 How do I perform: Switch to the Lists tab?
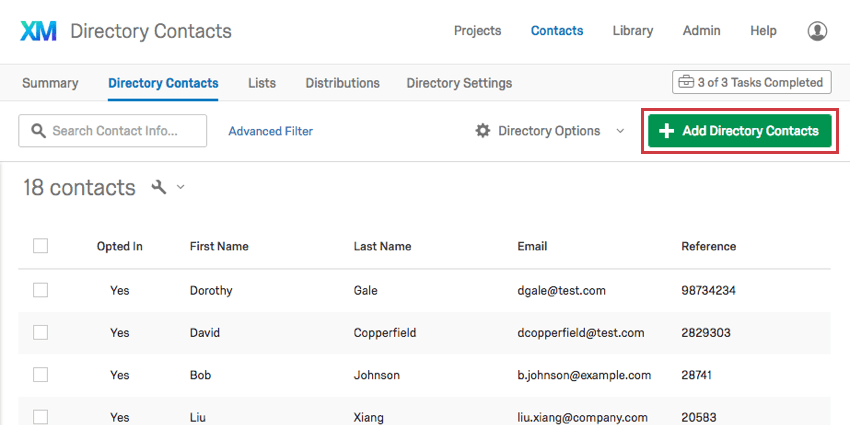click(262, 83)
